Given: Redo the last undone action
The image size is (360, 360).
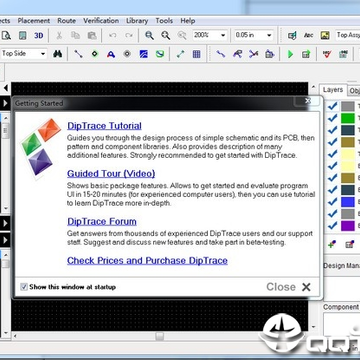Looking at the screenshot, I should click(129, 35).
